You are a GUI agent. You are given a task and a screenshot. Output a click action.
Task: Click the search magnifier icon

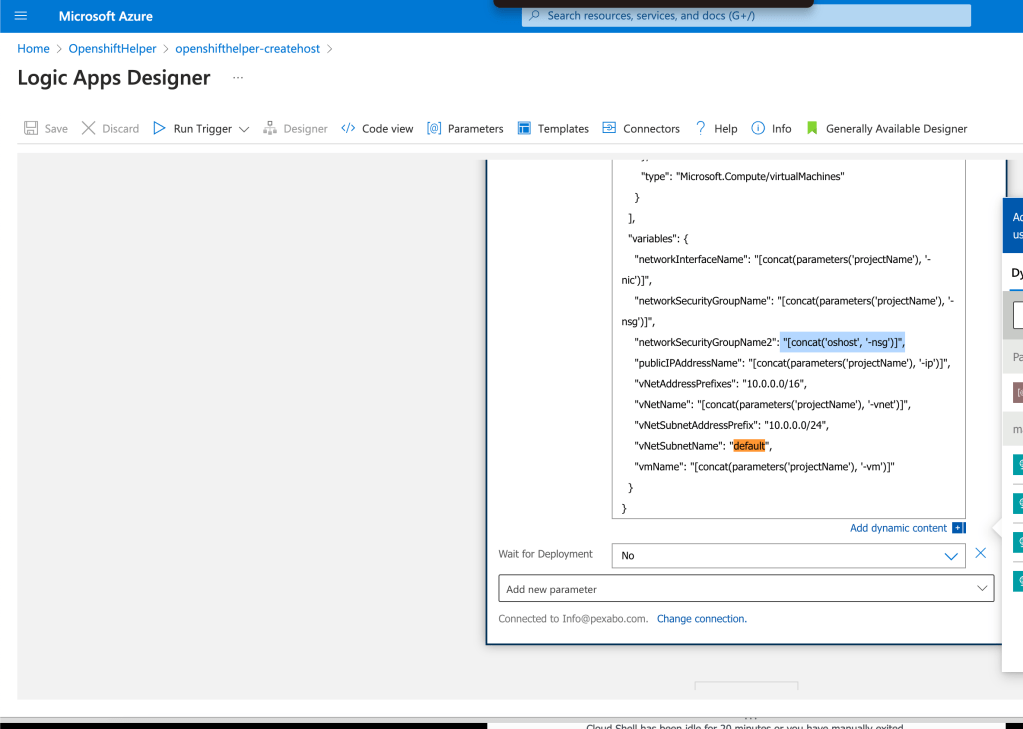click(534, 15)
